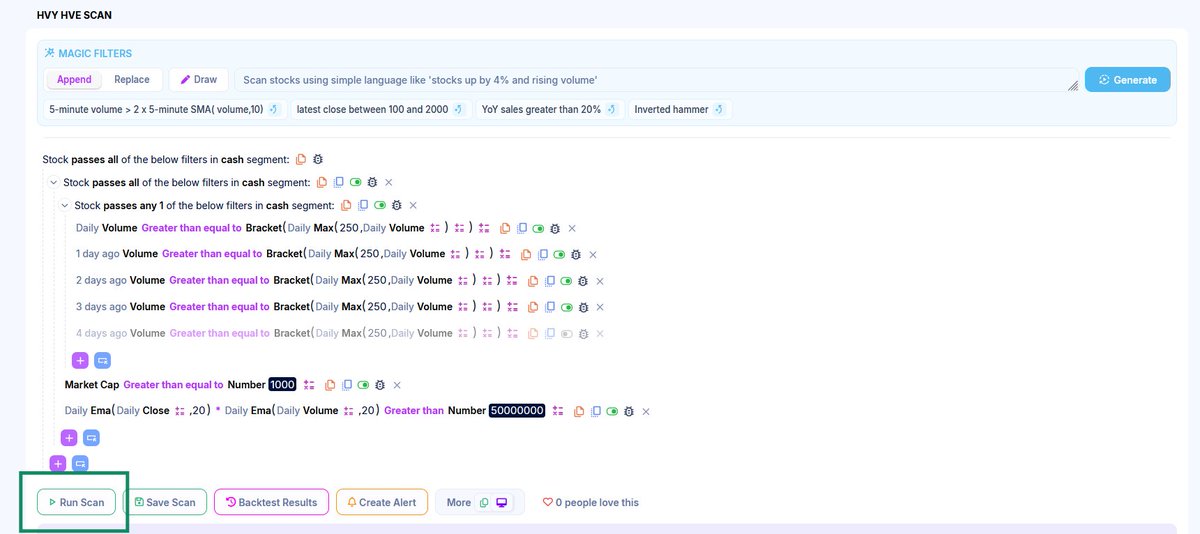
Task: Edit the Market Cap number value 1000
Action: pyautogui.click(x=283, y=385)
